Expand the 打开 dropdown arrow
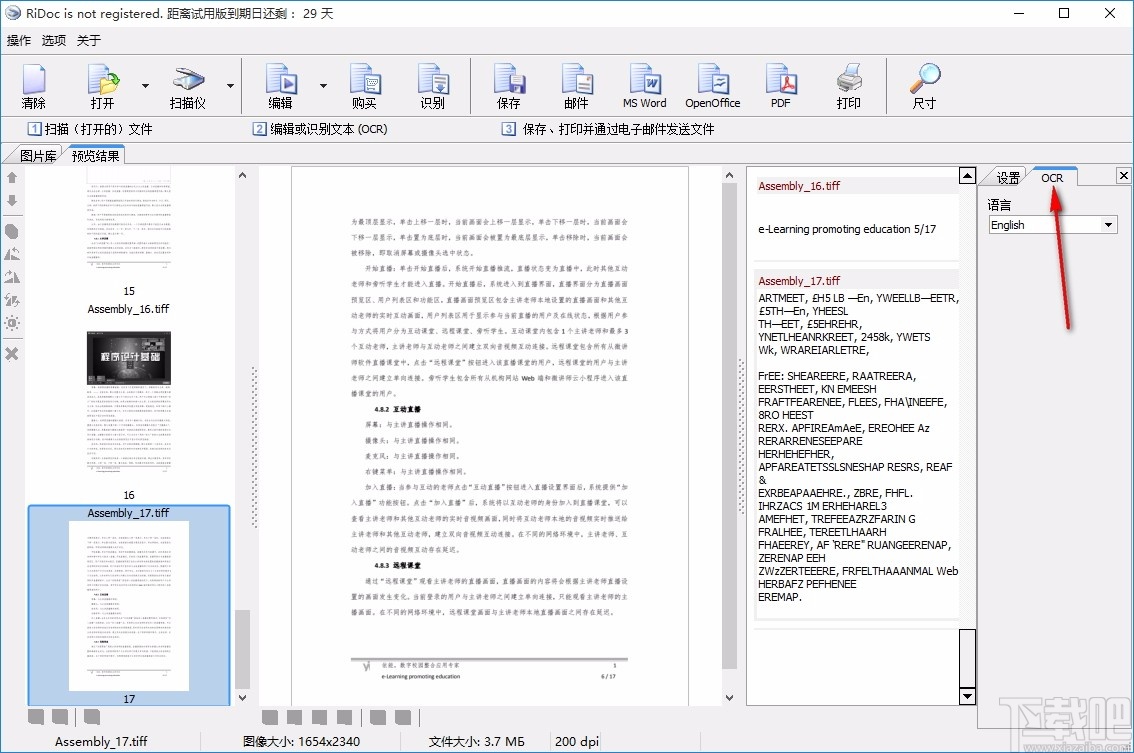 [145, 86]
